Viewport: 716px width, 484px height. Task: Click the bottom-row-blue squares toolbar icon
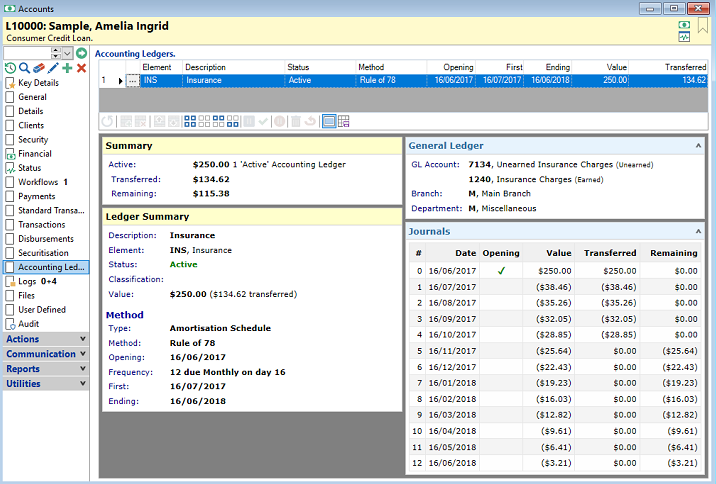click(232, 121)
